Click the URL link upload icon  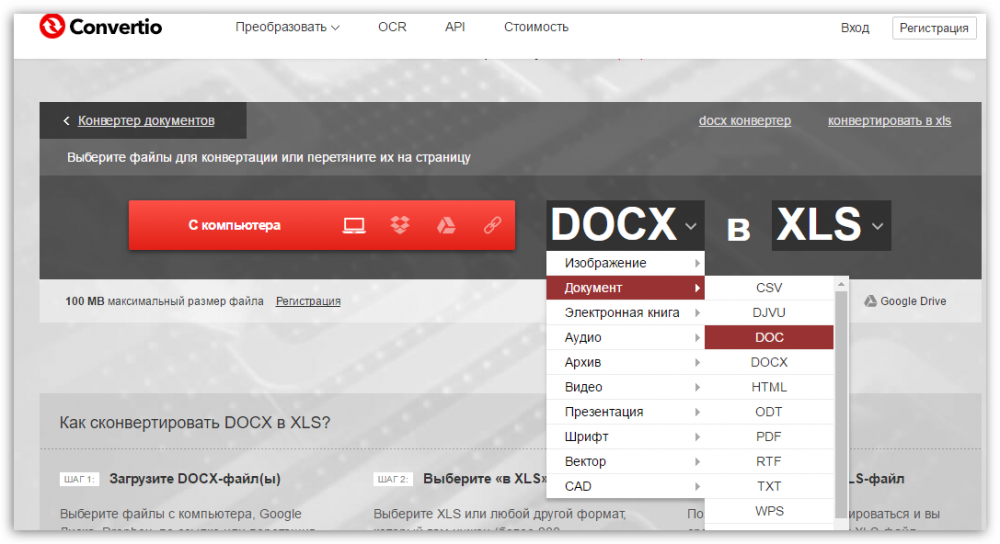491,226
